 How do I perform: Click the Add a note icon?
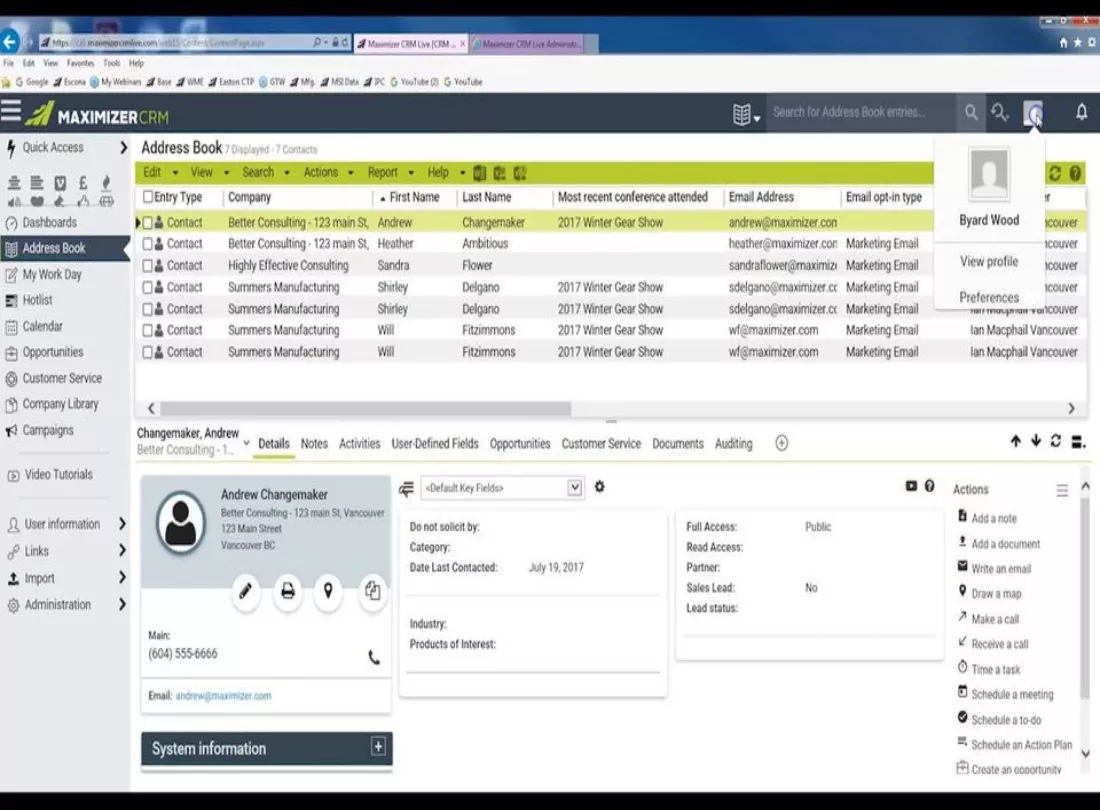point(962,516)
